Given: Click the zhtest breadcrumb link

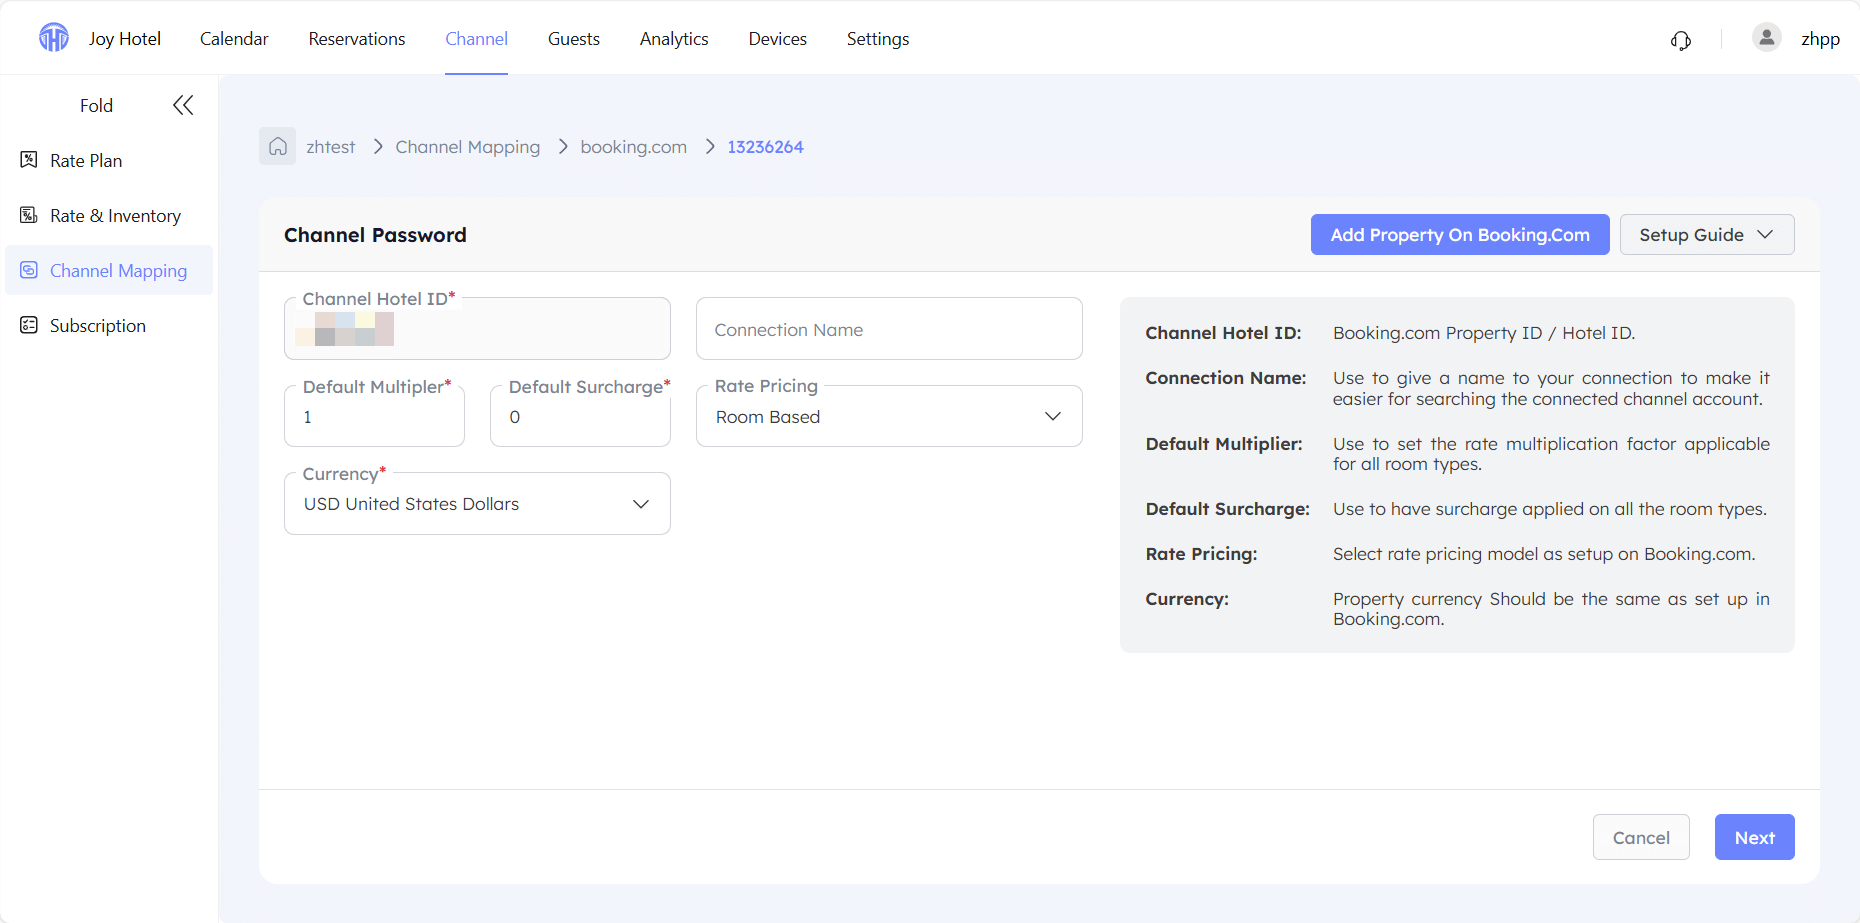Looking at the screenshot, I should click(x=331, y=147).
